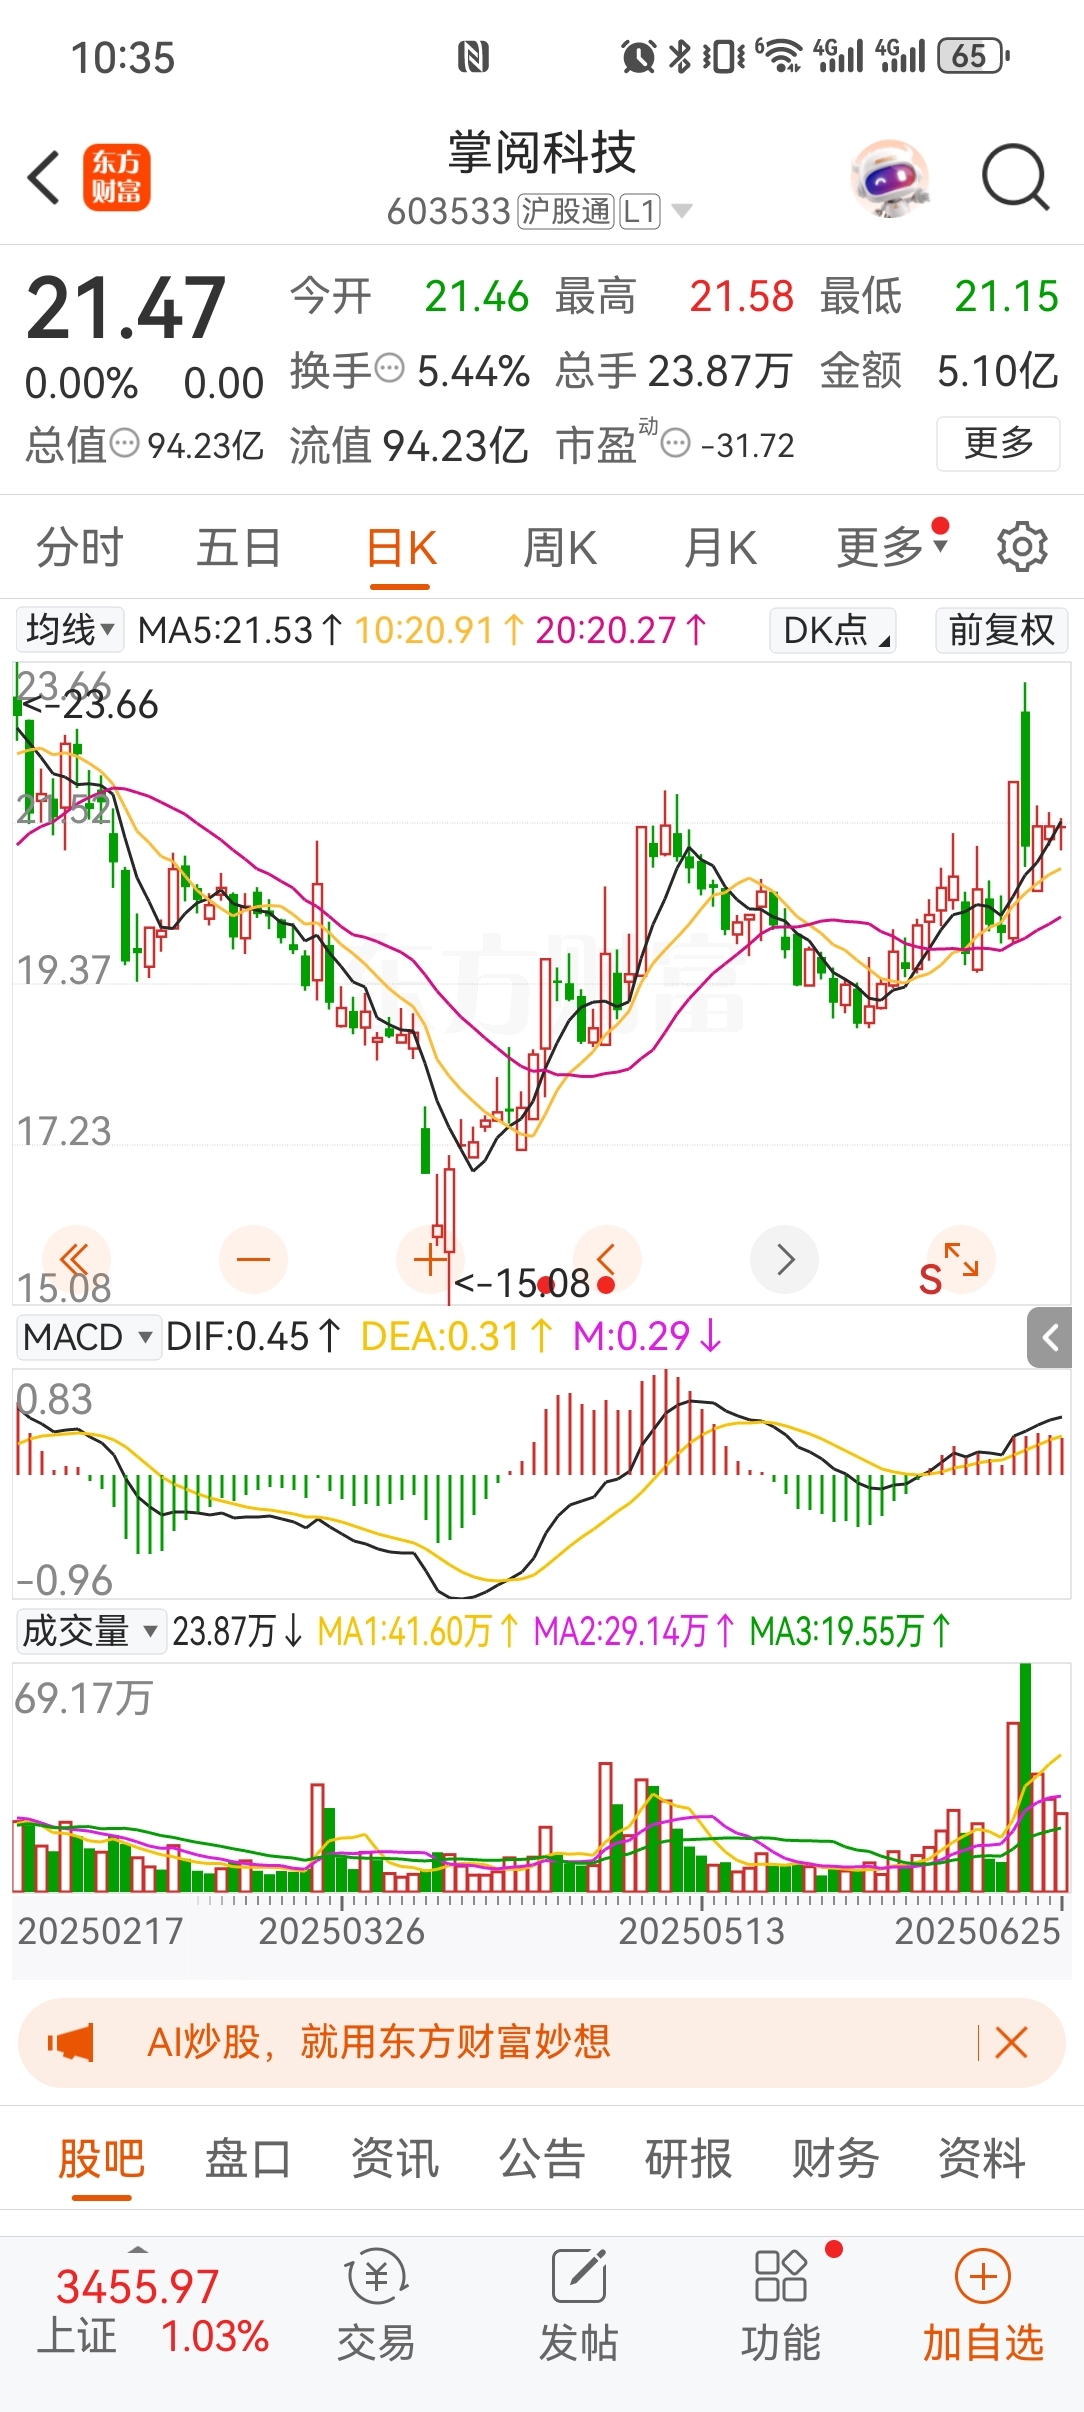Expand the stock name dropdown triangle

click(682, 211)
